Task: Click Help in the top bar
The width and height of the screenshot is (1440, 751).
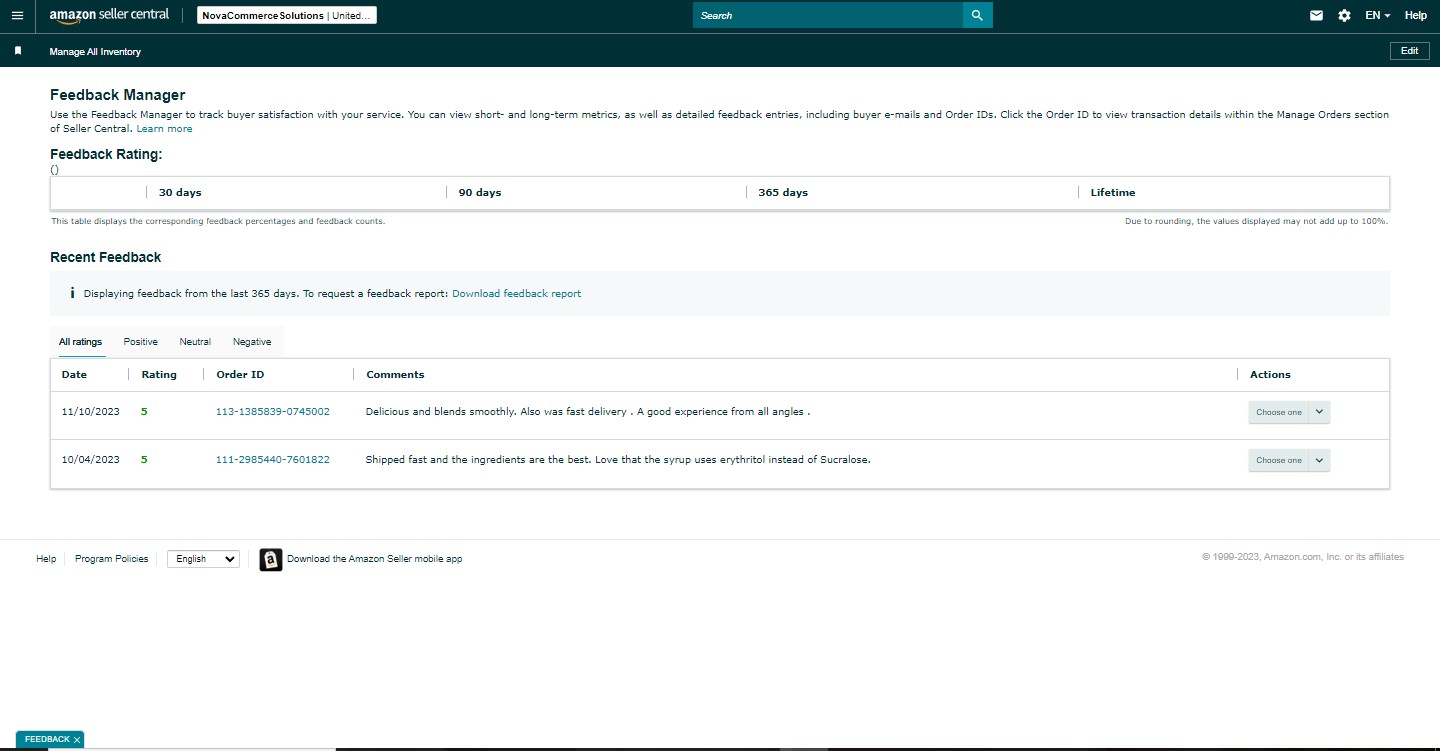Action: tap(1416, 15)
